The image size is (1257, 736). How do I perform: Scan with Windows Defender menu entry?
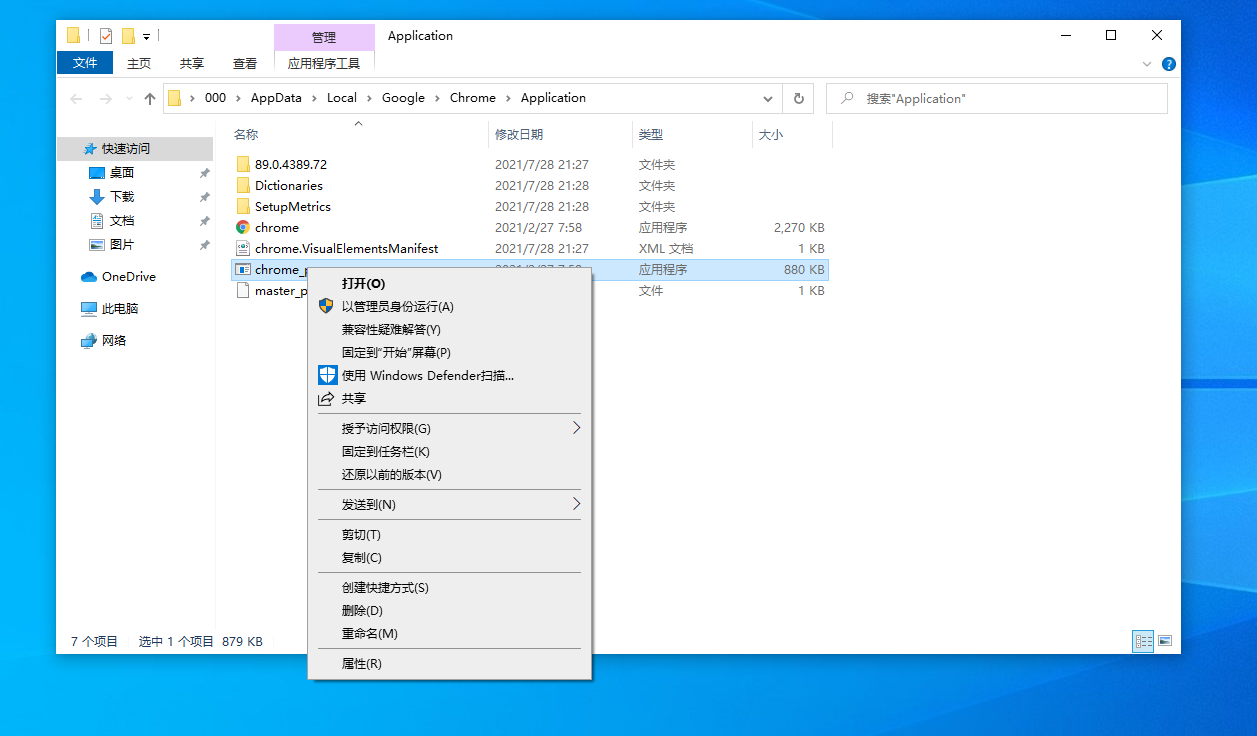449,375
